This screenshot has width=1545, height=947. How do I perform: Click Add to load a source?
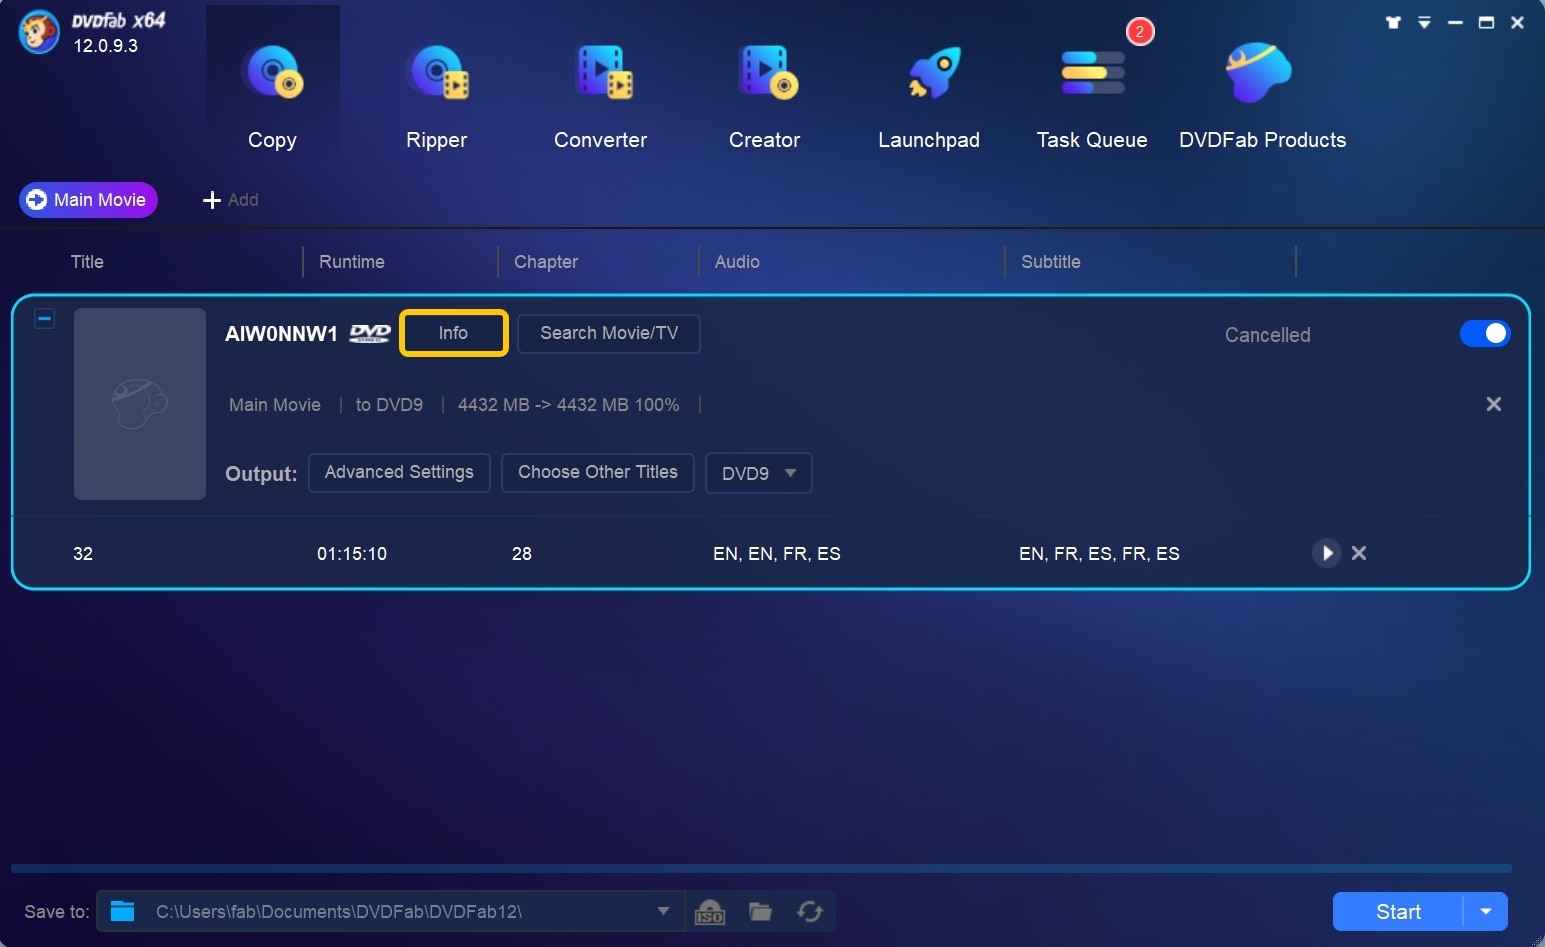click(231, 200)
